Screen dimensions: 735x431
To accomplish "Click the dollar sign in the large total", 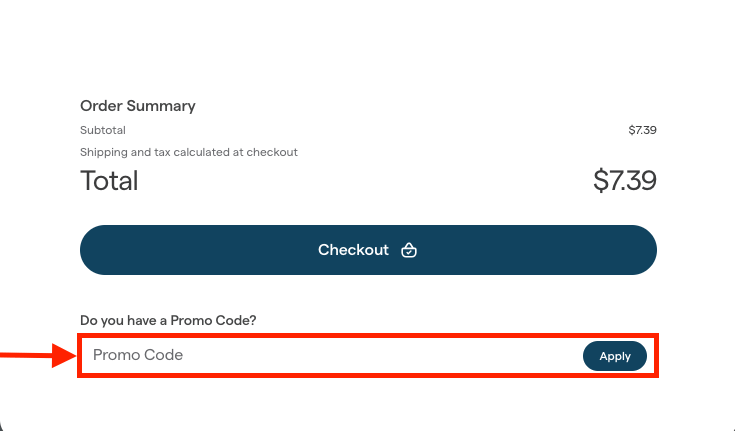I will (x=600, y=181).
